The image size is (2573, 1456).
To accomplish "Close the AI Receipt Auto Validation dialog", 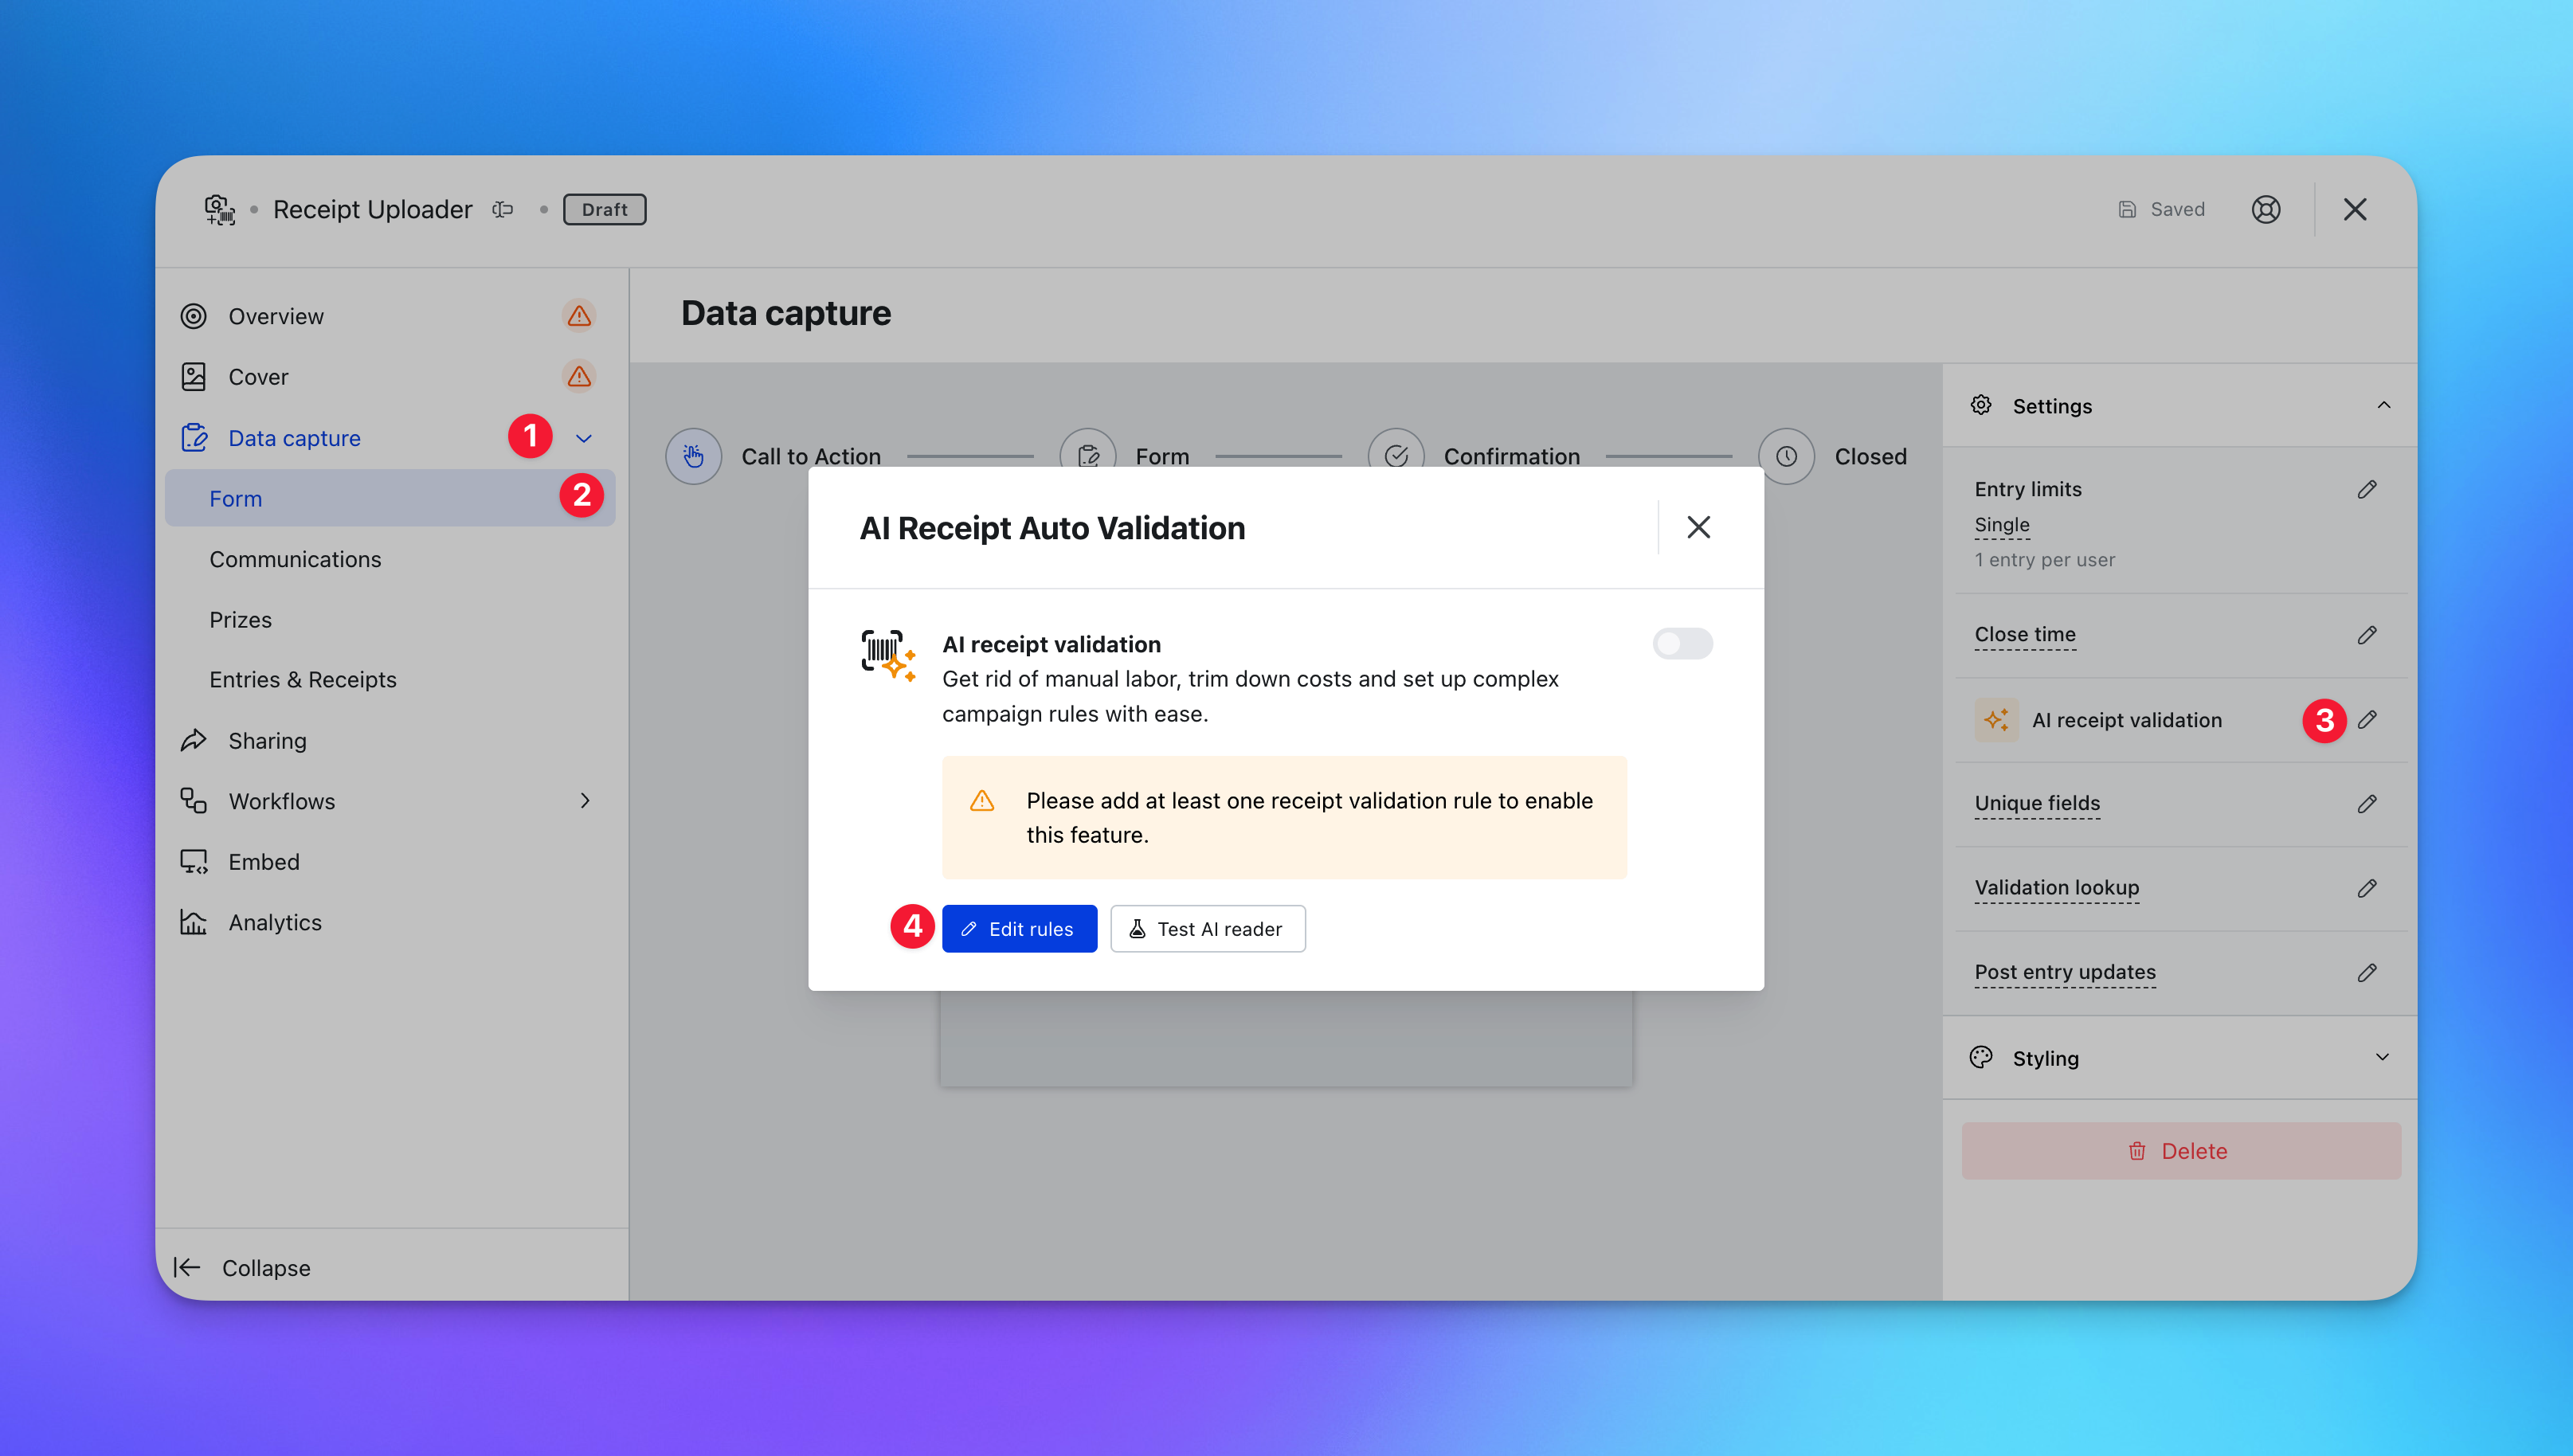I will click(1698, 527).
